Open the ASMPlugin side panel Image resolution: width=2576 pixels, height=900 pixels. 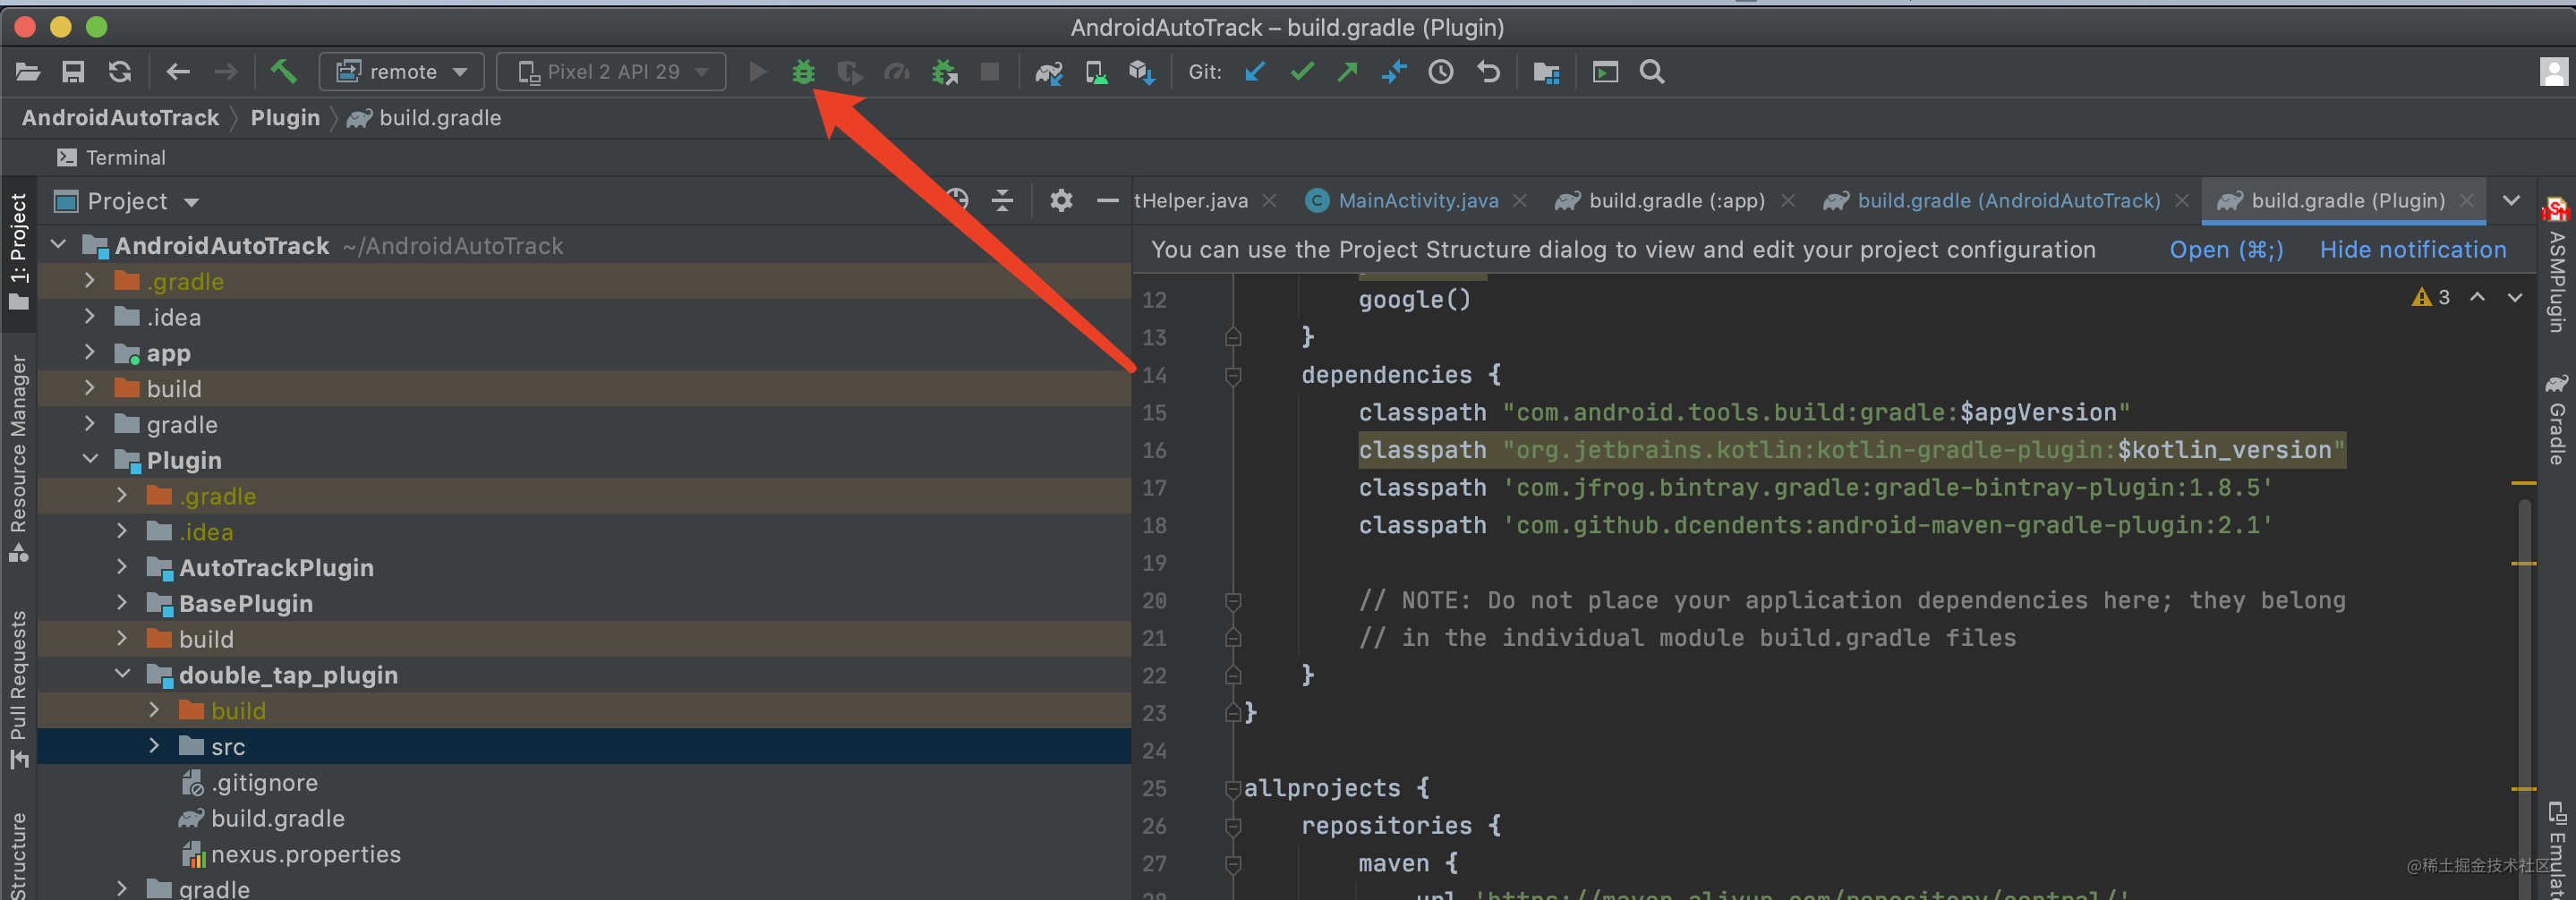[2556, 270]
